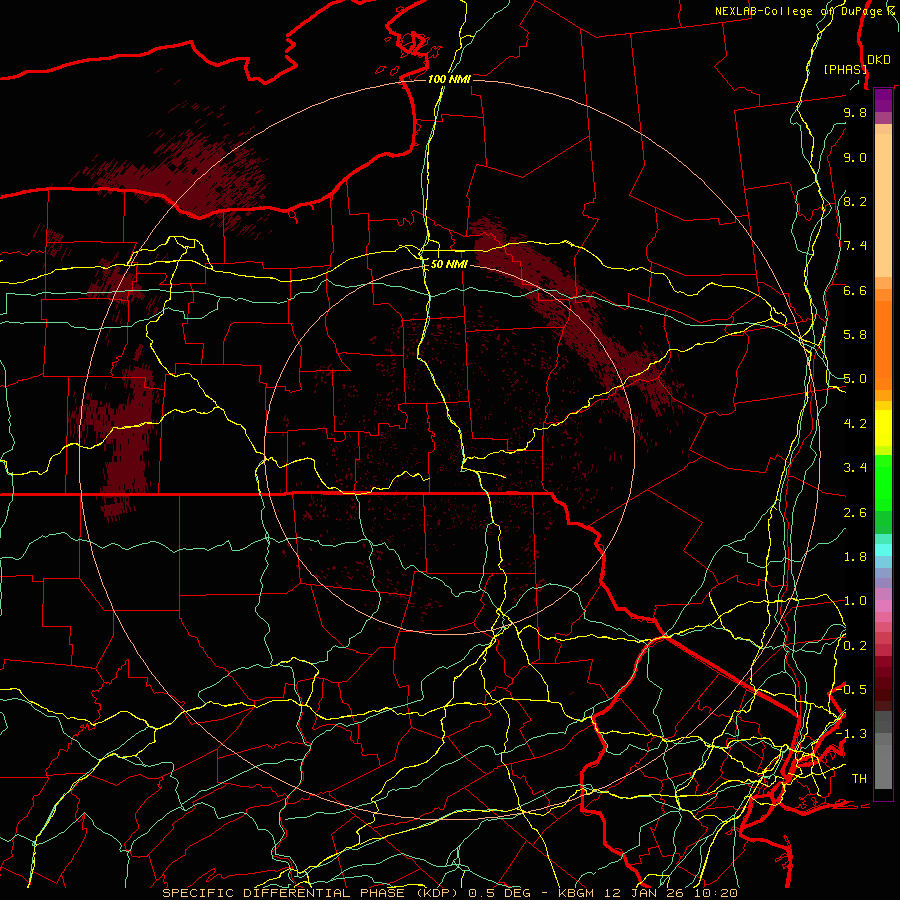Viewport: 900px width, 900px height.
Task: Select the -0.5 scale value
Action: point(852,690)
